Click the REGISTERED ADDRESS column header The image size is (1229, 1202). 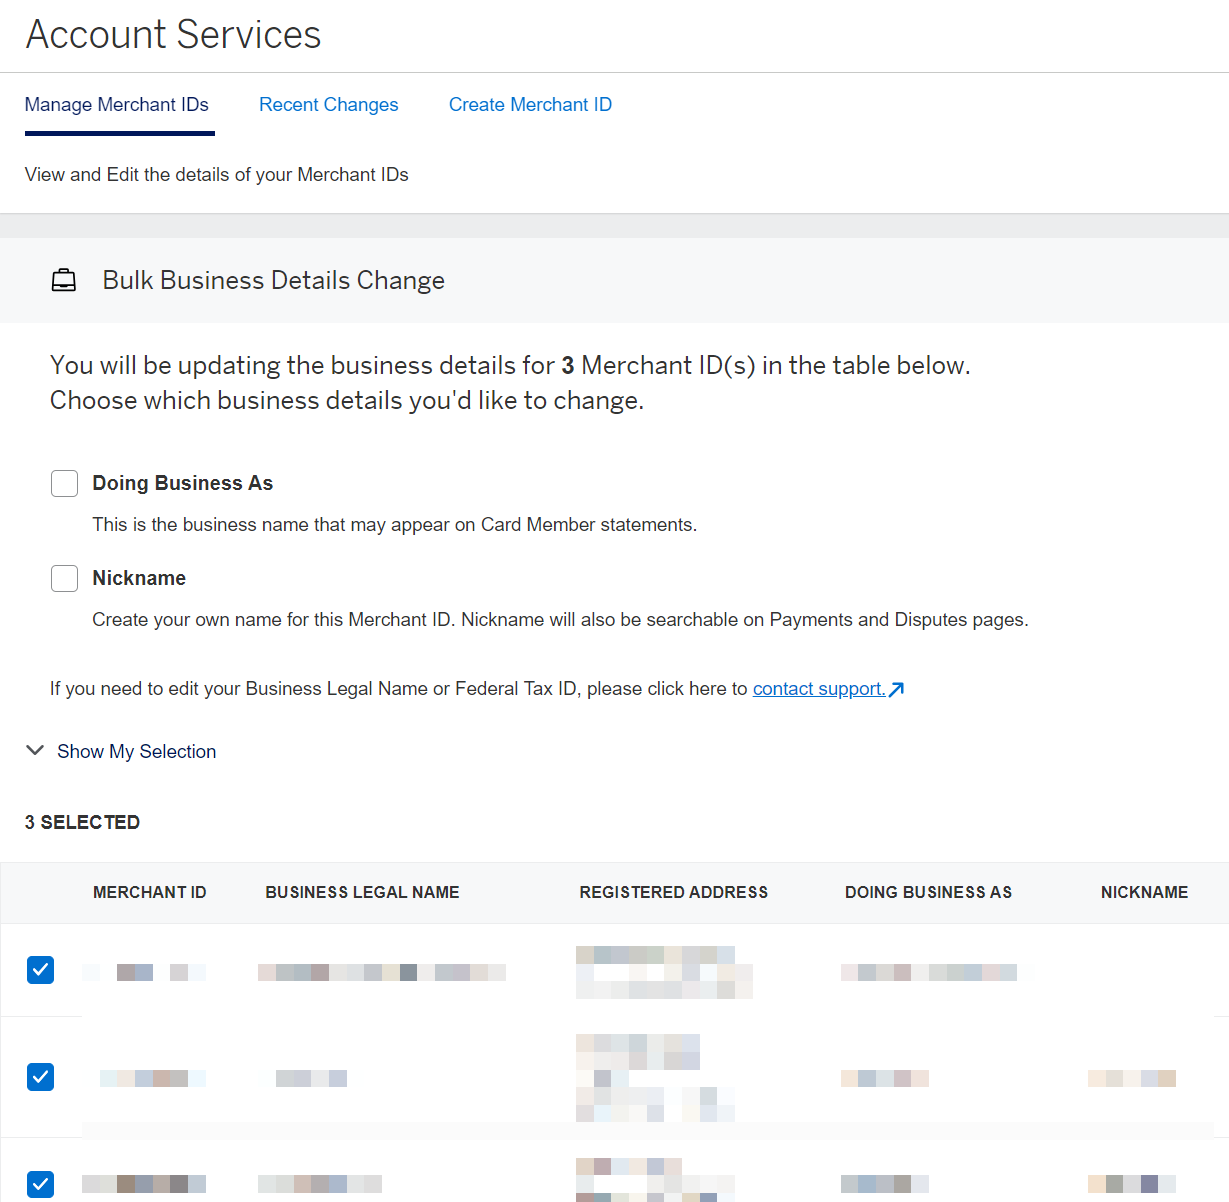click(x=673, y=892)
